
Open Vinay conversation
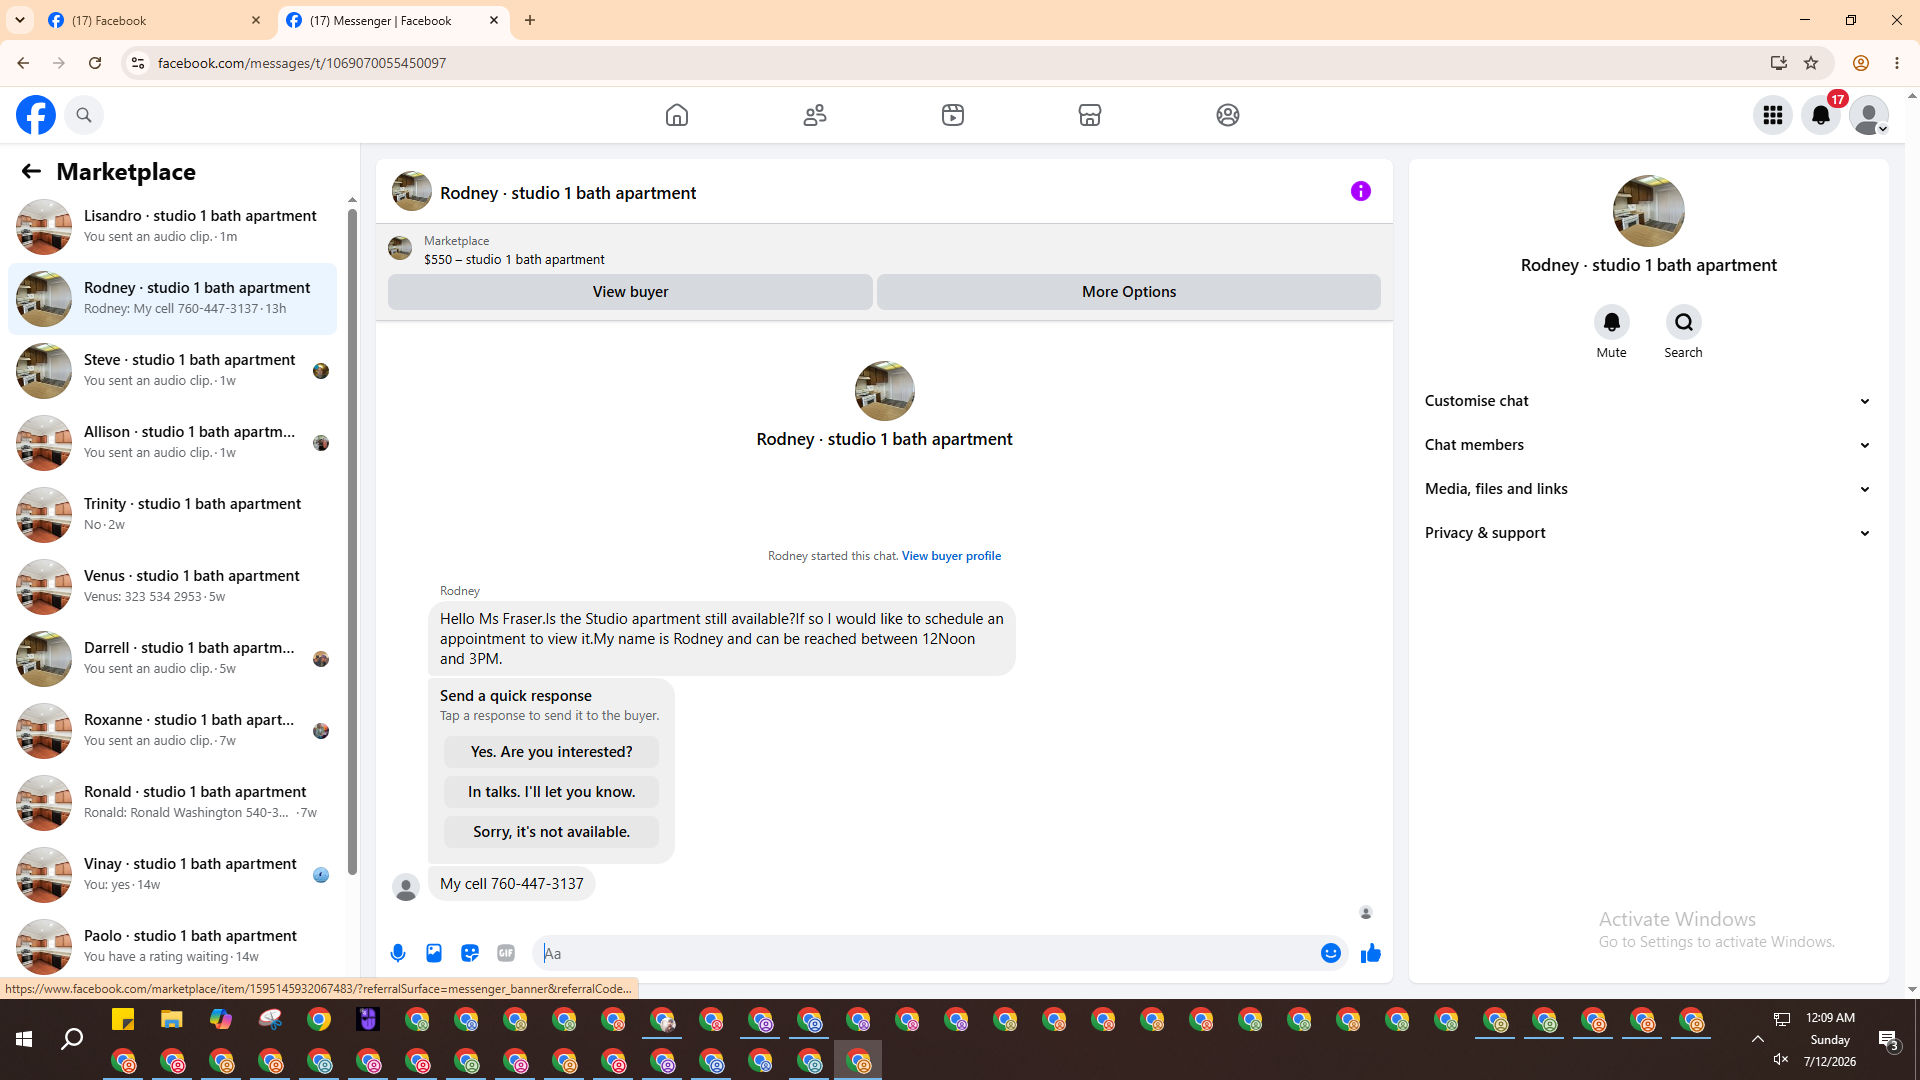click(x=172, y=875)
